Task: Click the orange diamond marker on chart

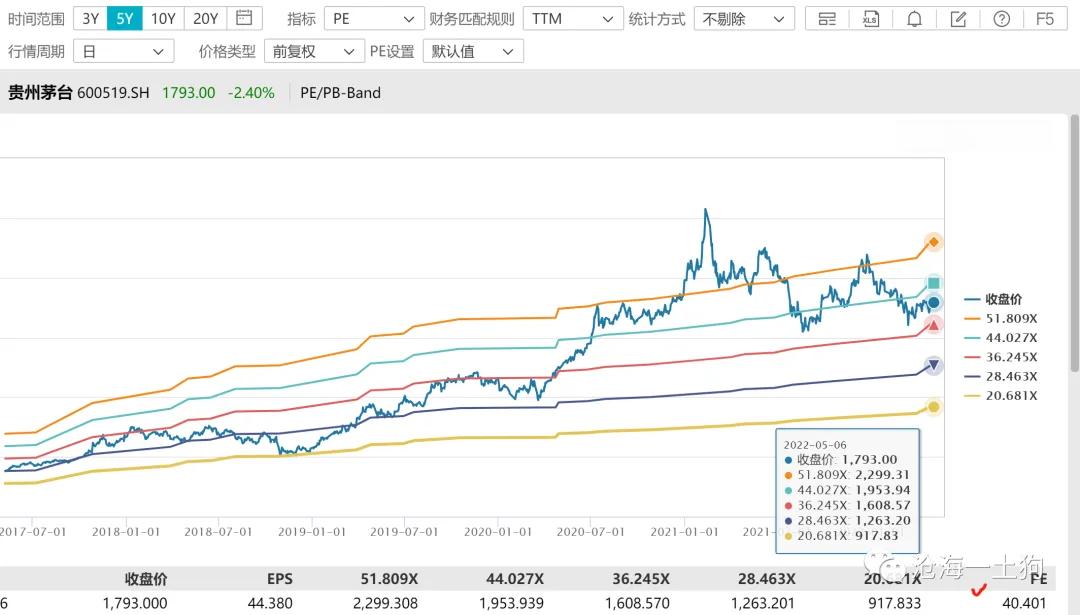Action: point(933,242)
